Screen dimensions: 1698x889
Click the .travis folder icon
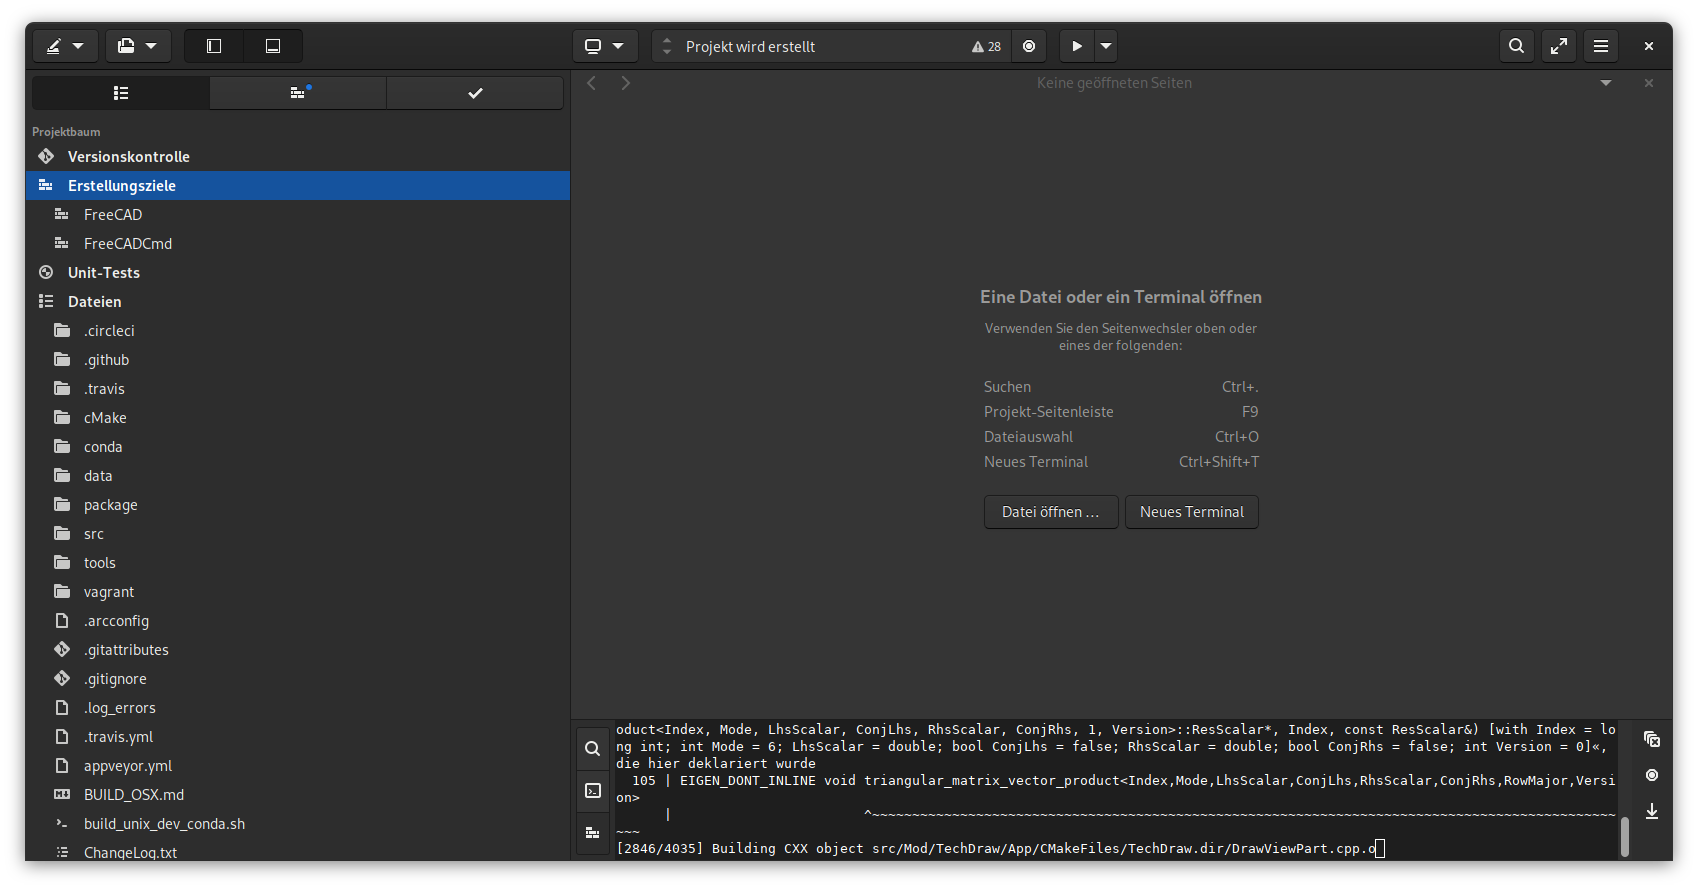[x=62, y=389]
